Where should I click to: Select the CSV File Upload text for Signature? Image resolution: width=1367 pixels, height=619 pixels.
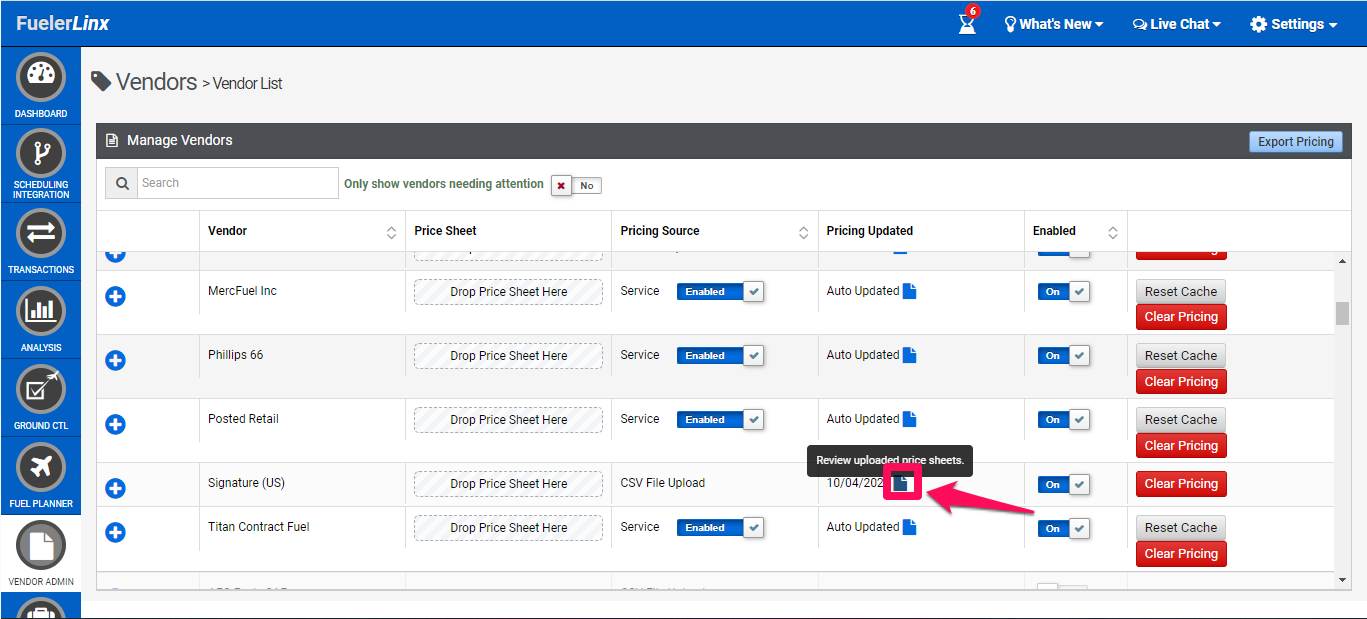[663, 483]
